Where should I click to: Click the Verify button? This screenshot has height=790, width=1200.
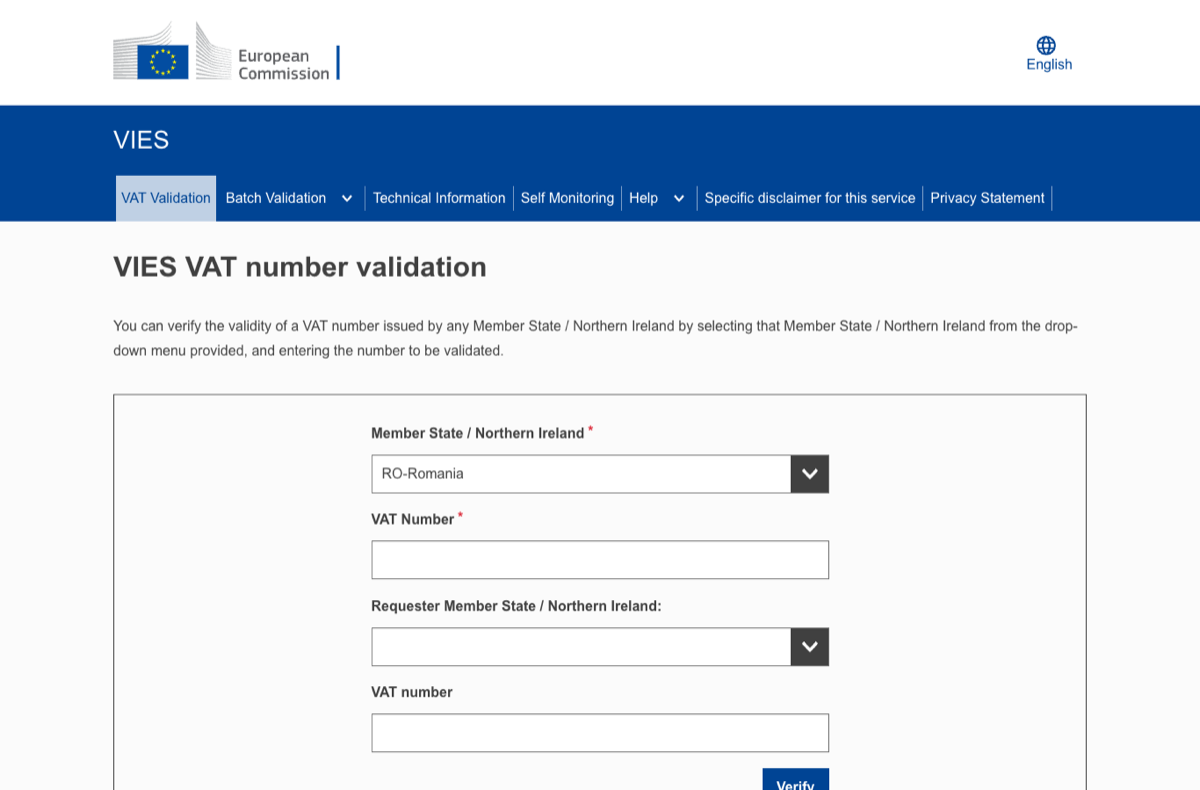(x=795, y=782)
